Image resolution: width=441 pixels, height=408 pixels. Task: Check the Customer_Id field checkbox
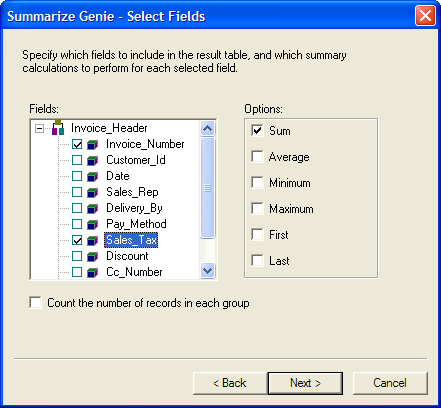click(77, 160)
